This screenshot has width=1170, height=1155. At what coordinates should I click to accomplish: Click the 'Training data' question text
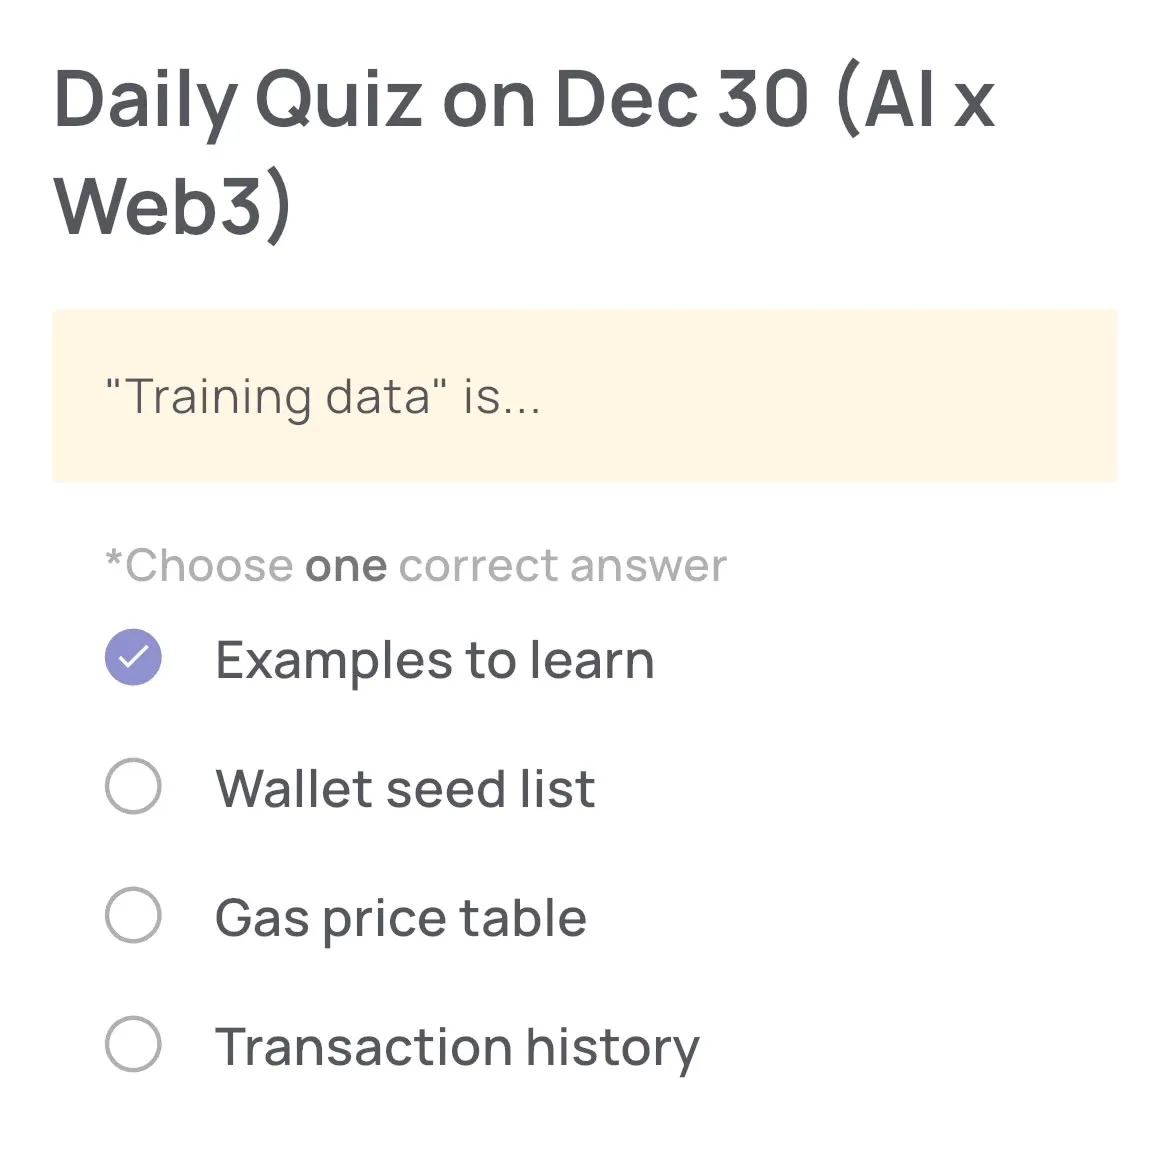tap(322, 397)
